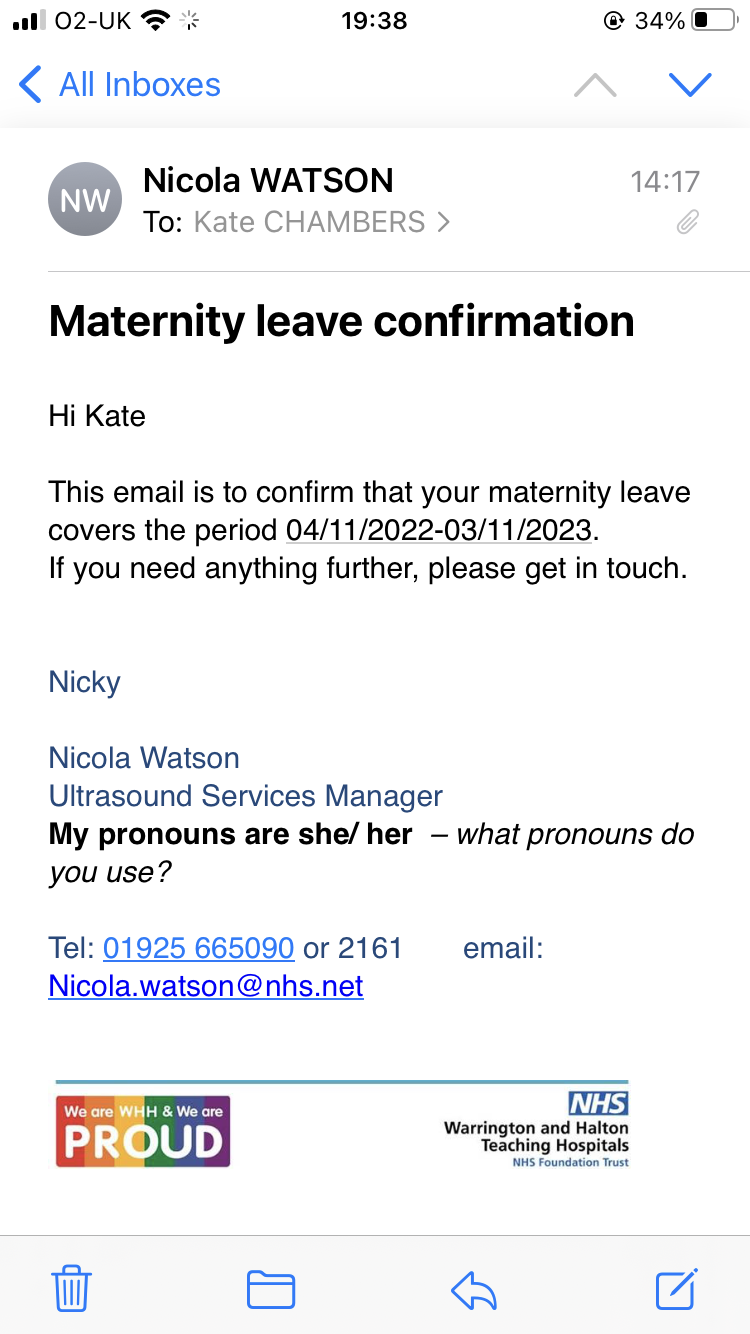This screenshot has width=750, height=1334.
Task: Go to next message with down arrow
Action: coord(690,86)
